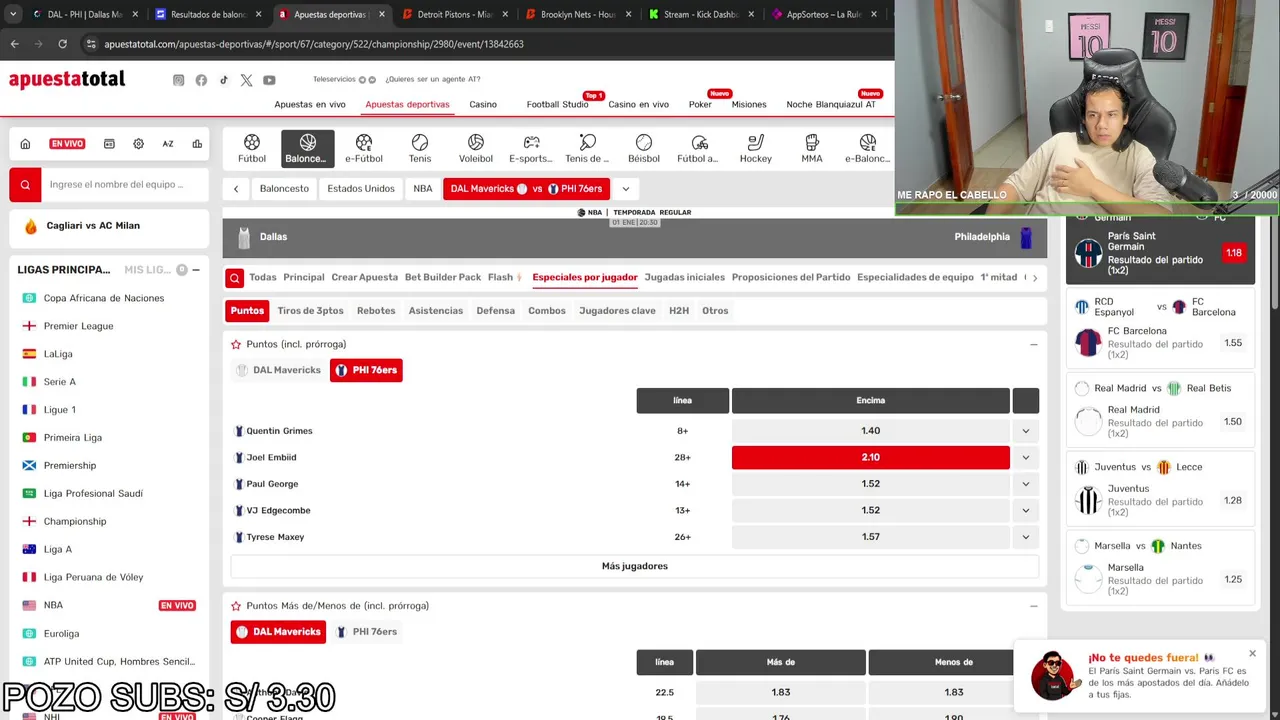The image size is (1280, 720).
Task: Open the Tenis de mesa icon
Action: (587, 148)
